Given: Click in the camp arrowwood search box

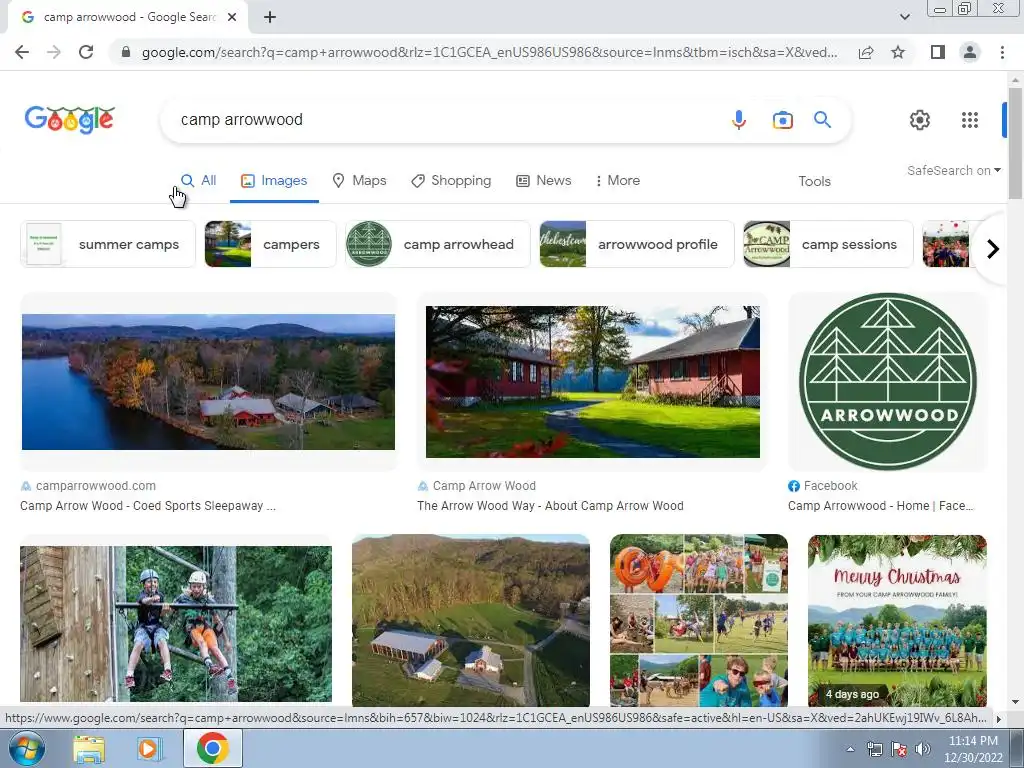Looking at the screenshot, I should coord(444,120).
